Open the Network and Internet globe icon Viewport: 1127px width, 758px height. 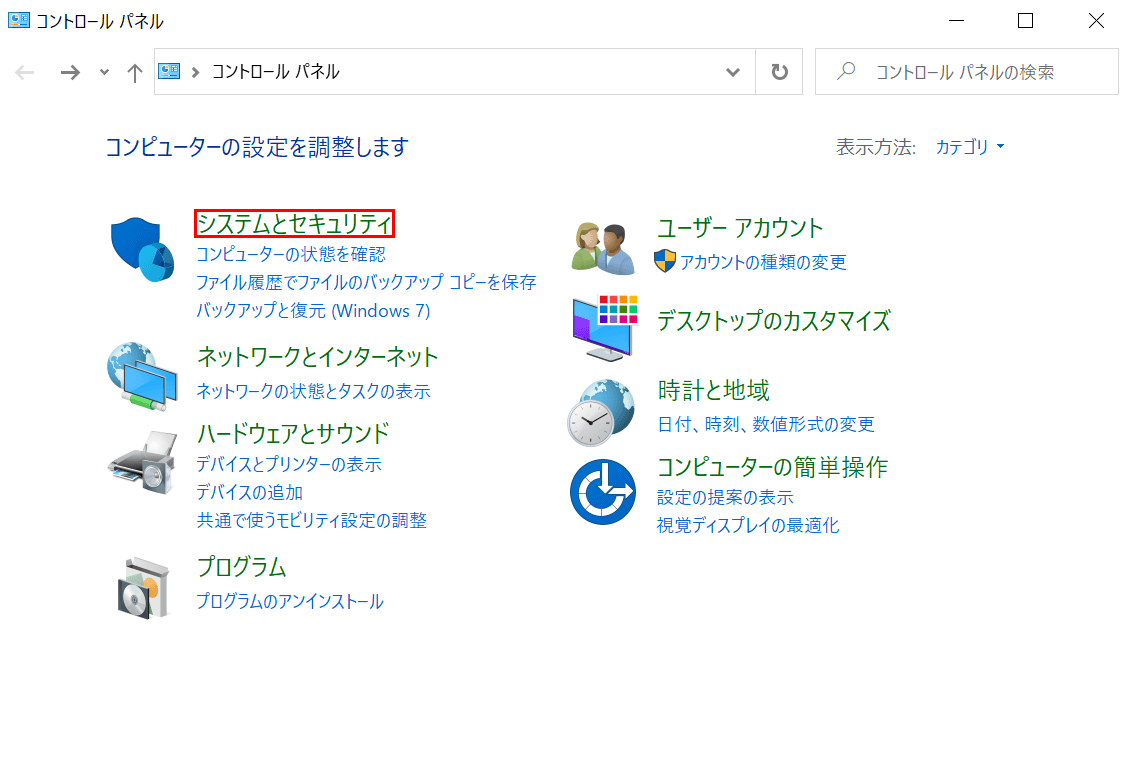[x=142, y=376]
